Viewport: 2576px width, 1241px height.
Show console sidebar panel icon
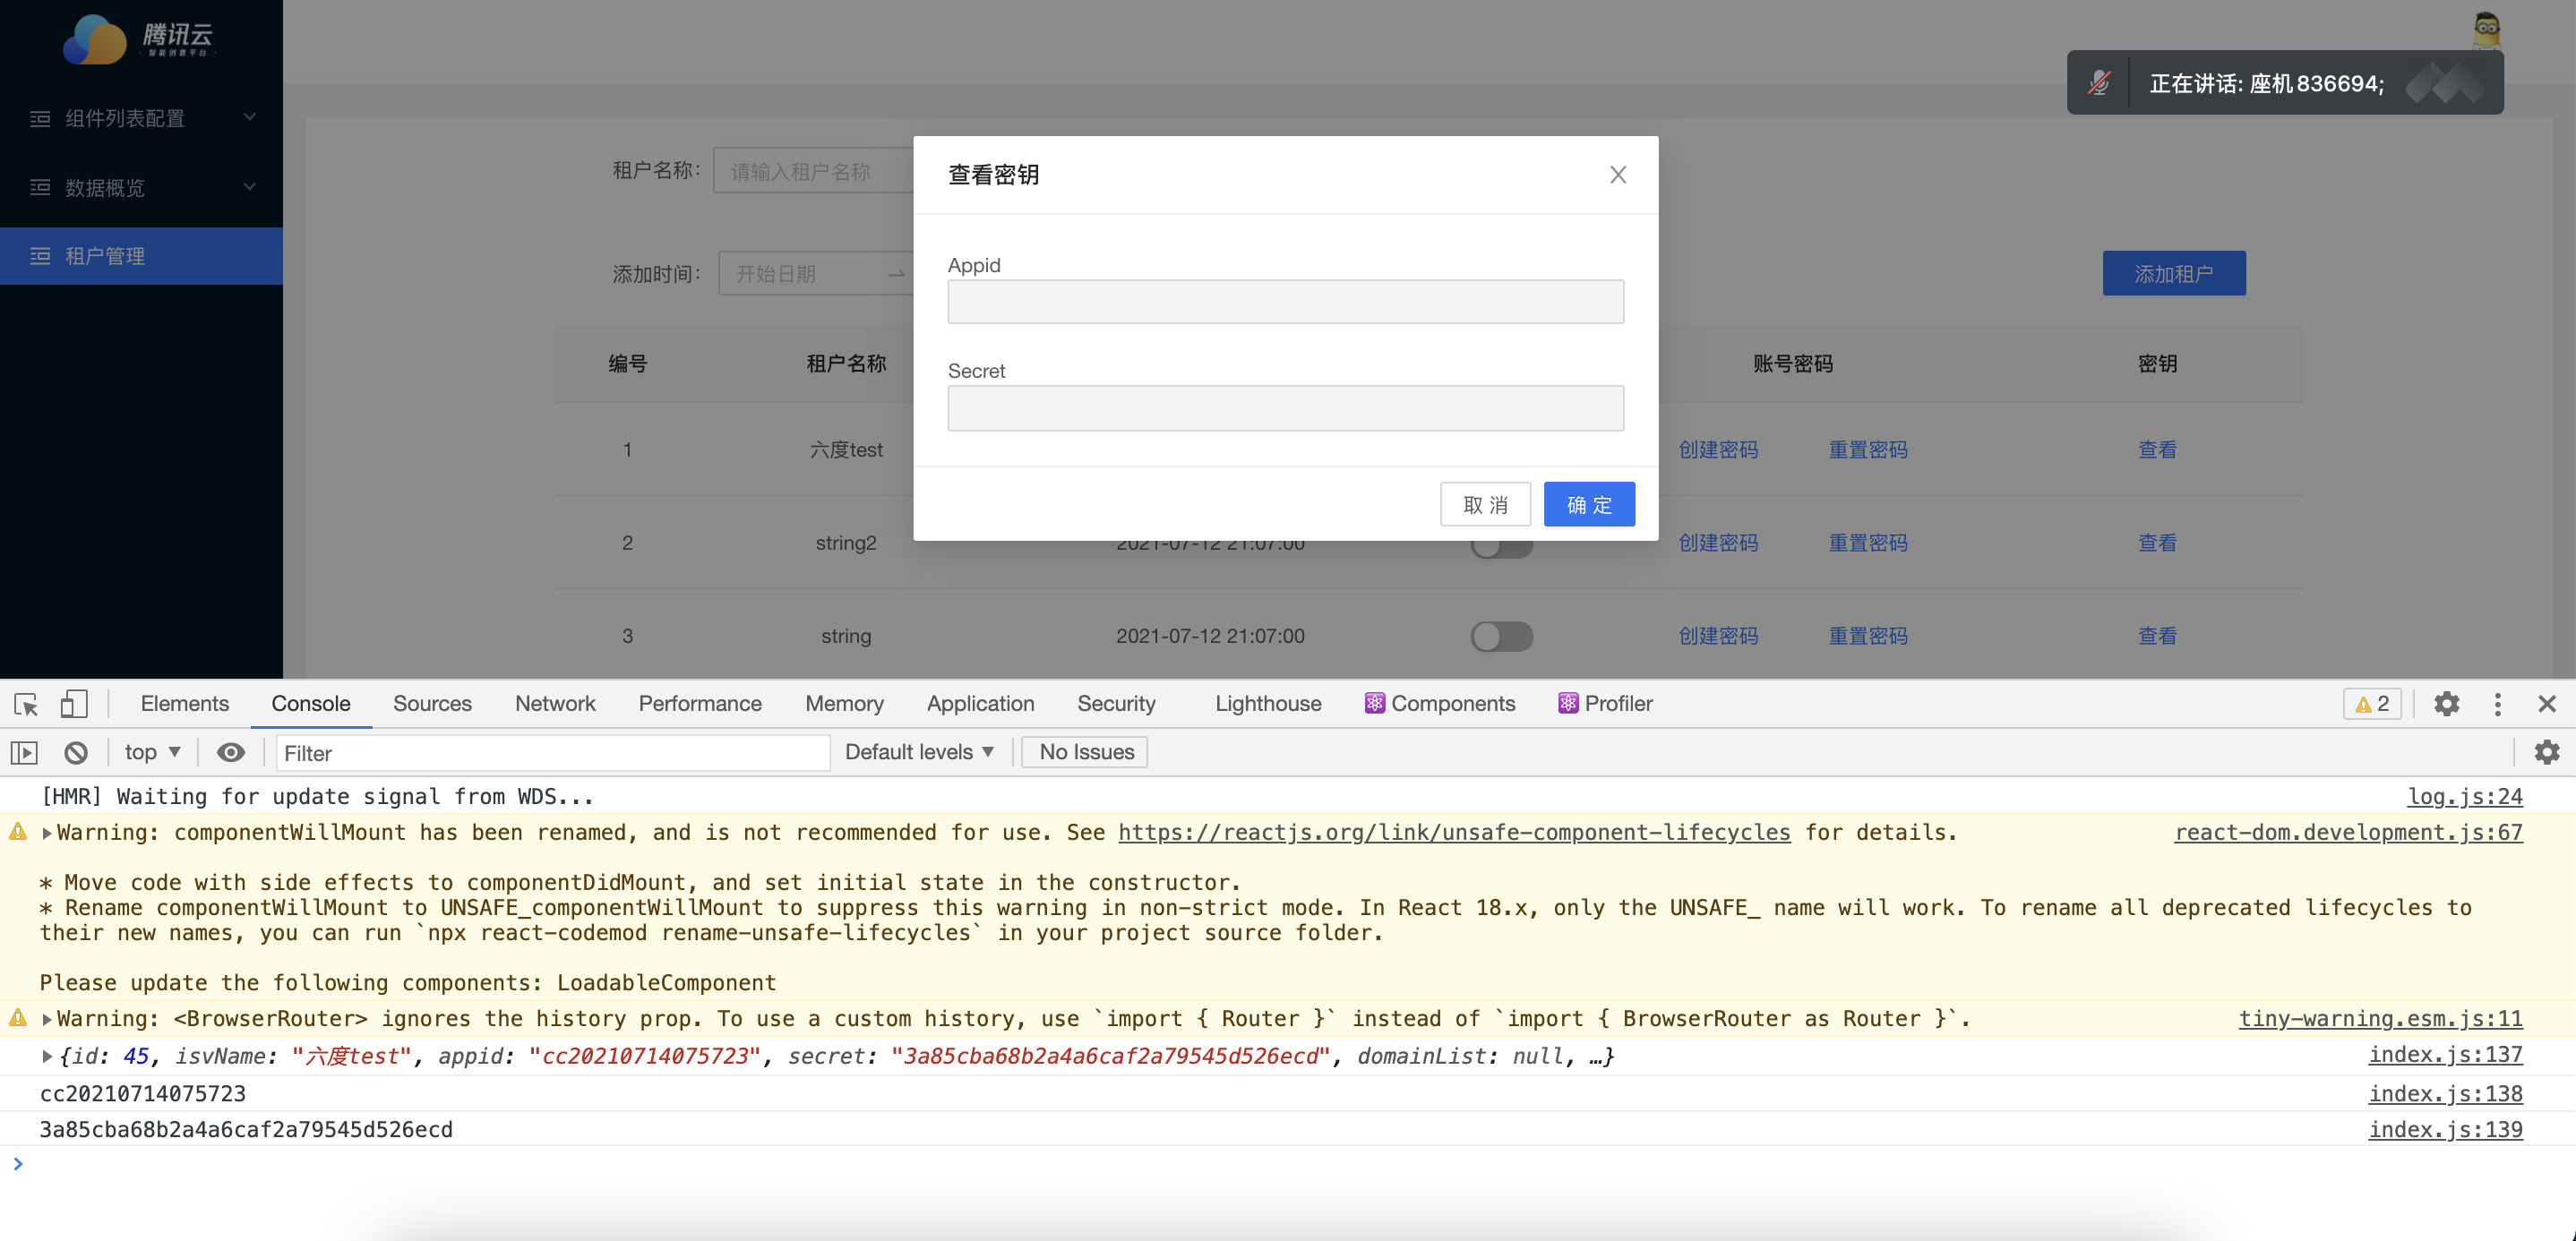pyautogui.click(x=24, y=752)
